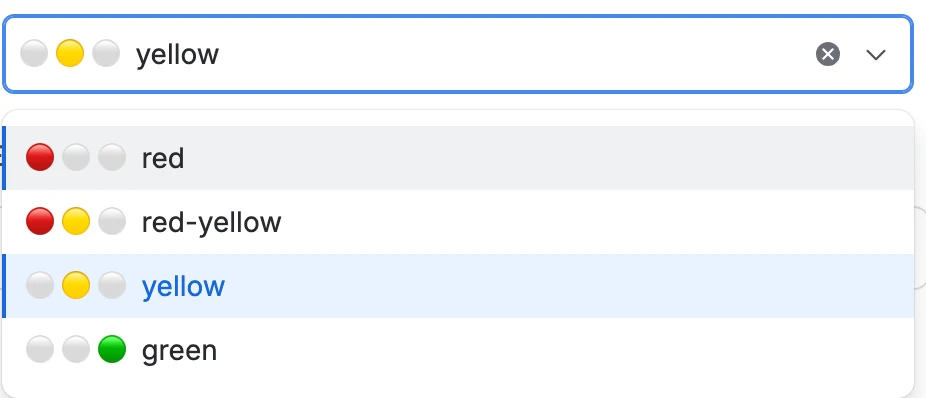
Task: Choose the red option from the list
Action: pyautogui.click(x=459, y=158)
